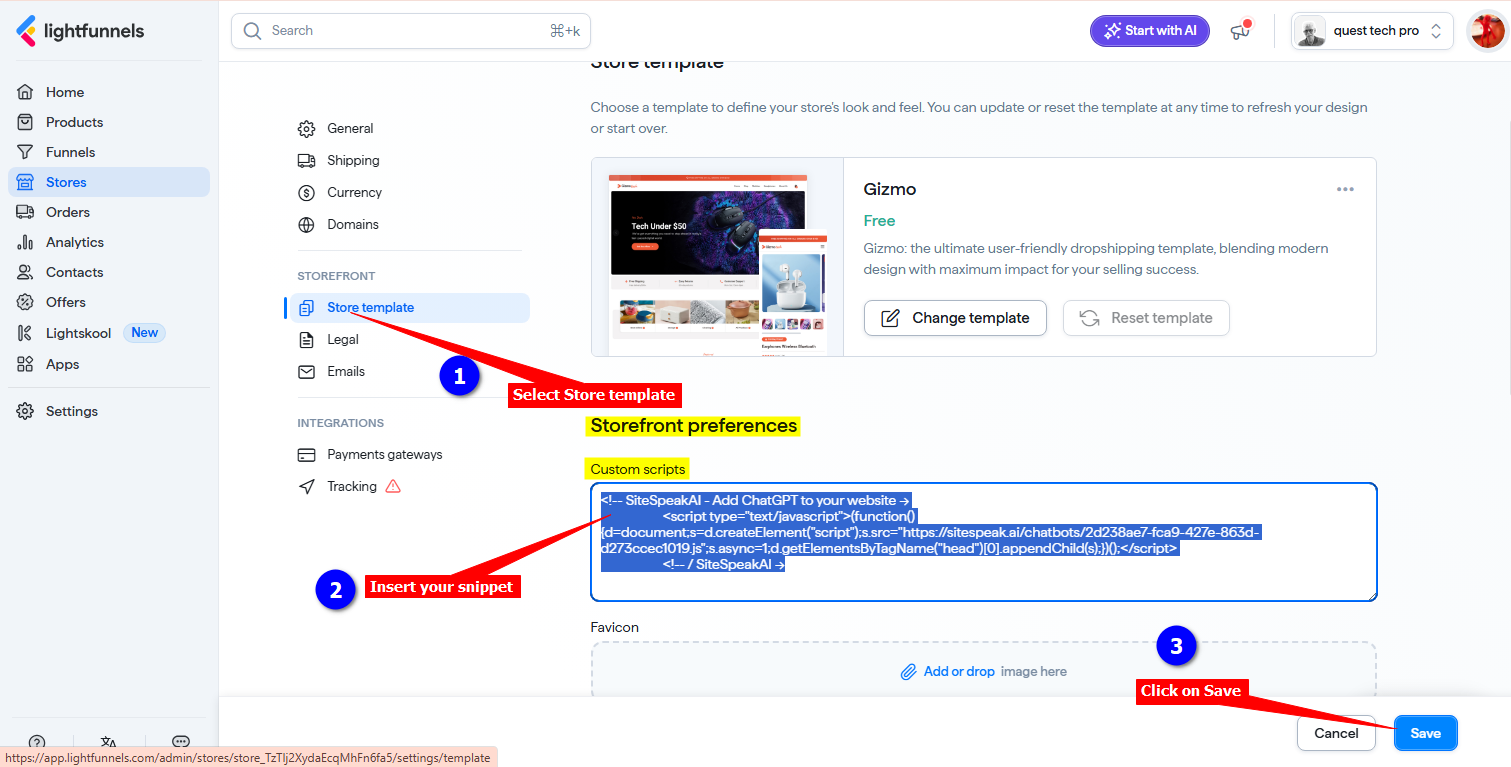Open the Analytics chart icon

coord(26,242)
